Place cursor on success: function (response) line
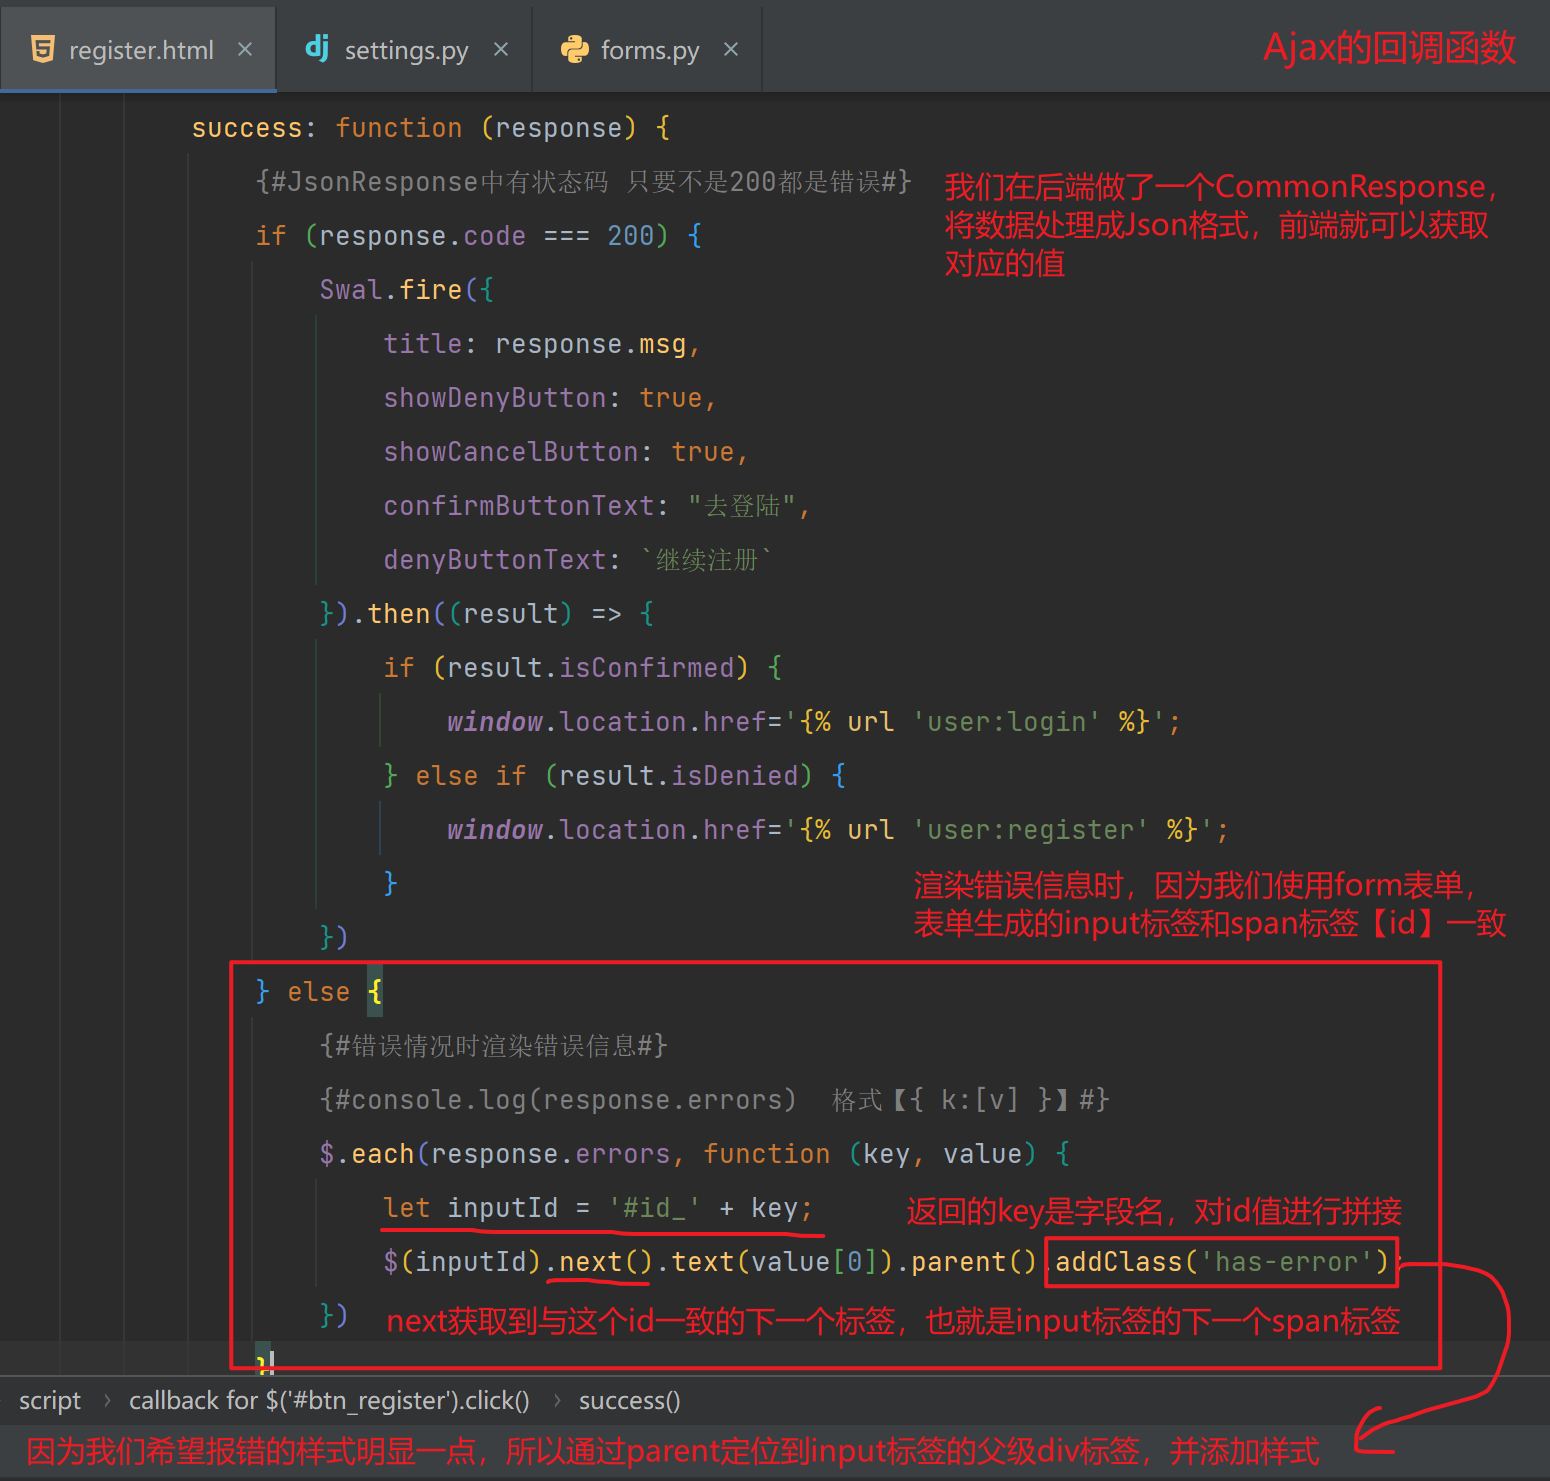1550x1481 pixels. [431, 128]
